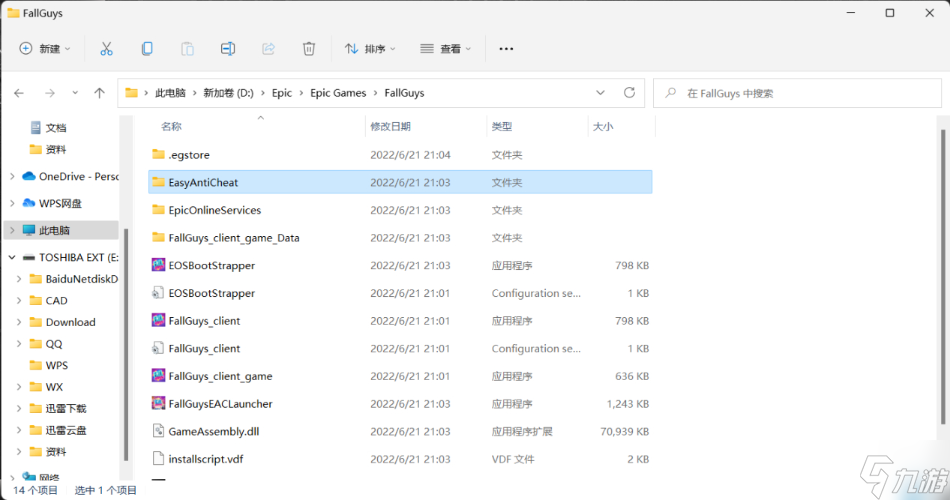Select the FallGuys_client_game_Data folder row
The height and width of the screenshot is (500, 950).
click(400, 238)
